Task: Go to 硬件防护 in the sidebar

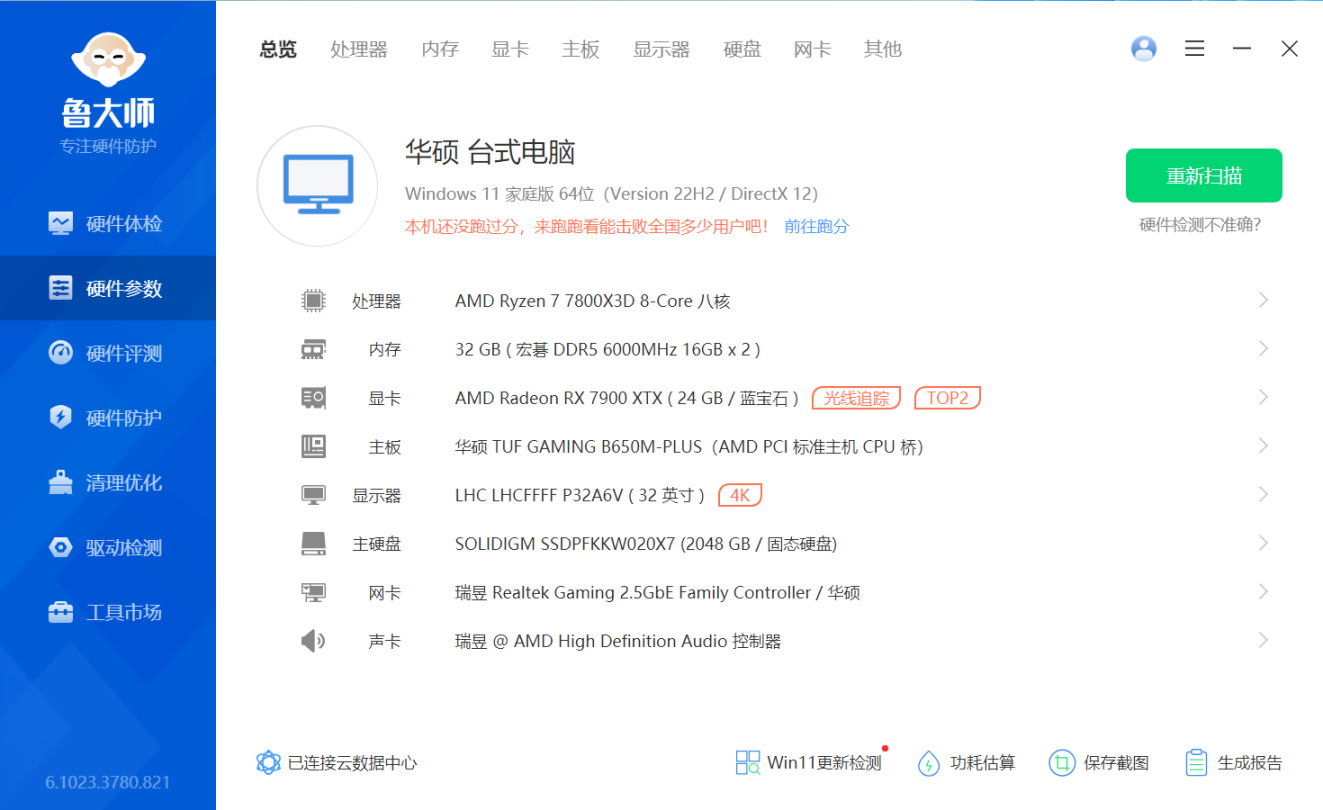Action: pos(108,418)
